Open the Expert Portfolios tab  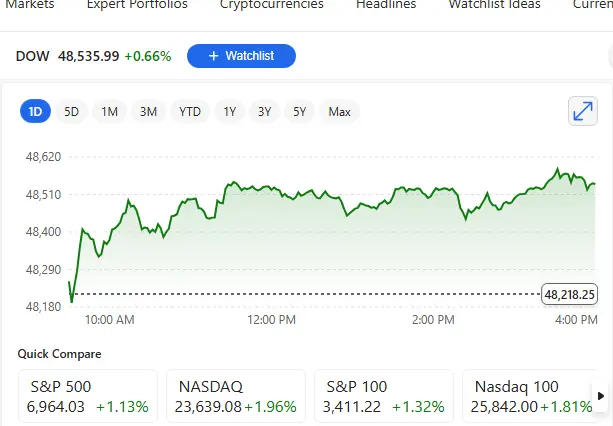click(x=137, y=5)
